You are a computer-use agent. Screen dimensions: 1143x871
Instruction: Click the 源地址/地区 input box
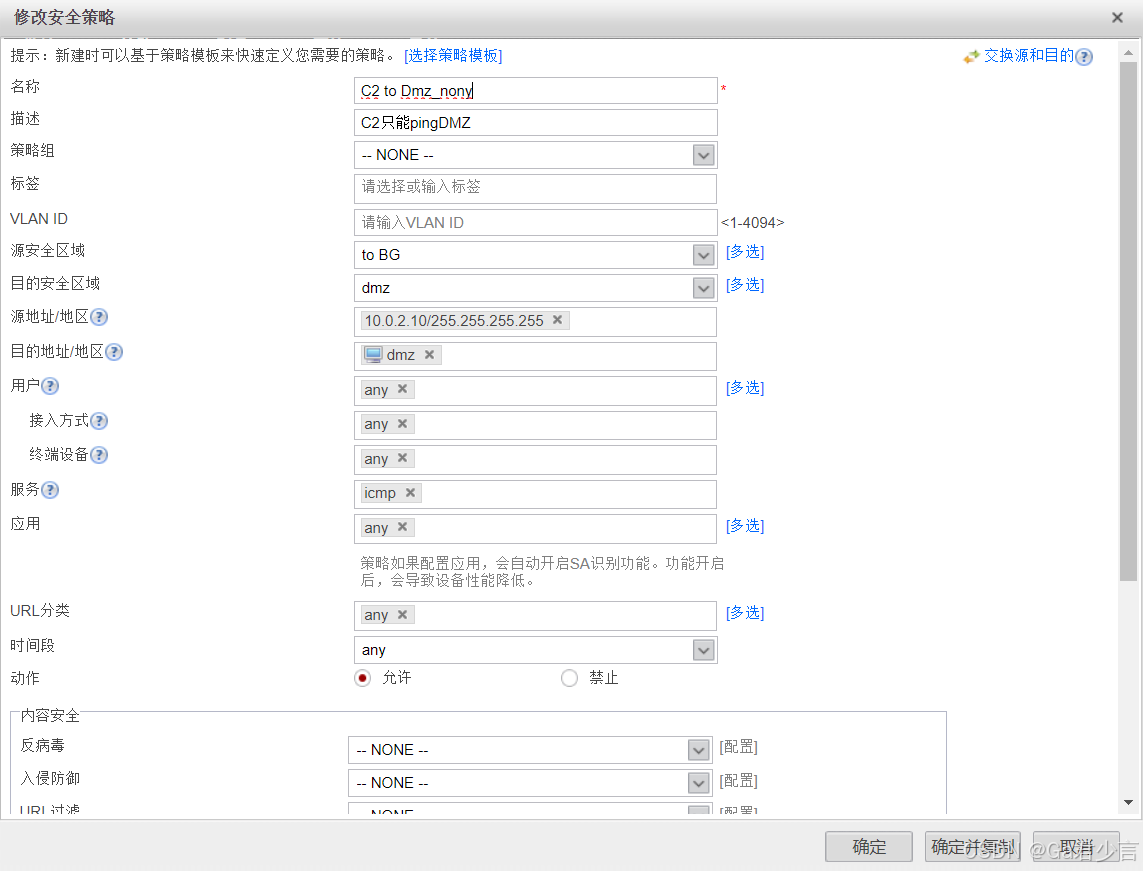[535, 322]
